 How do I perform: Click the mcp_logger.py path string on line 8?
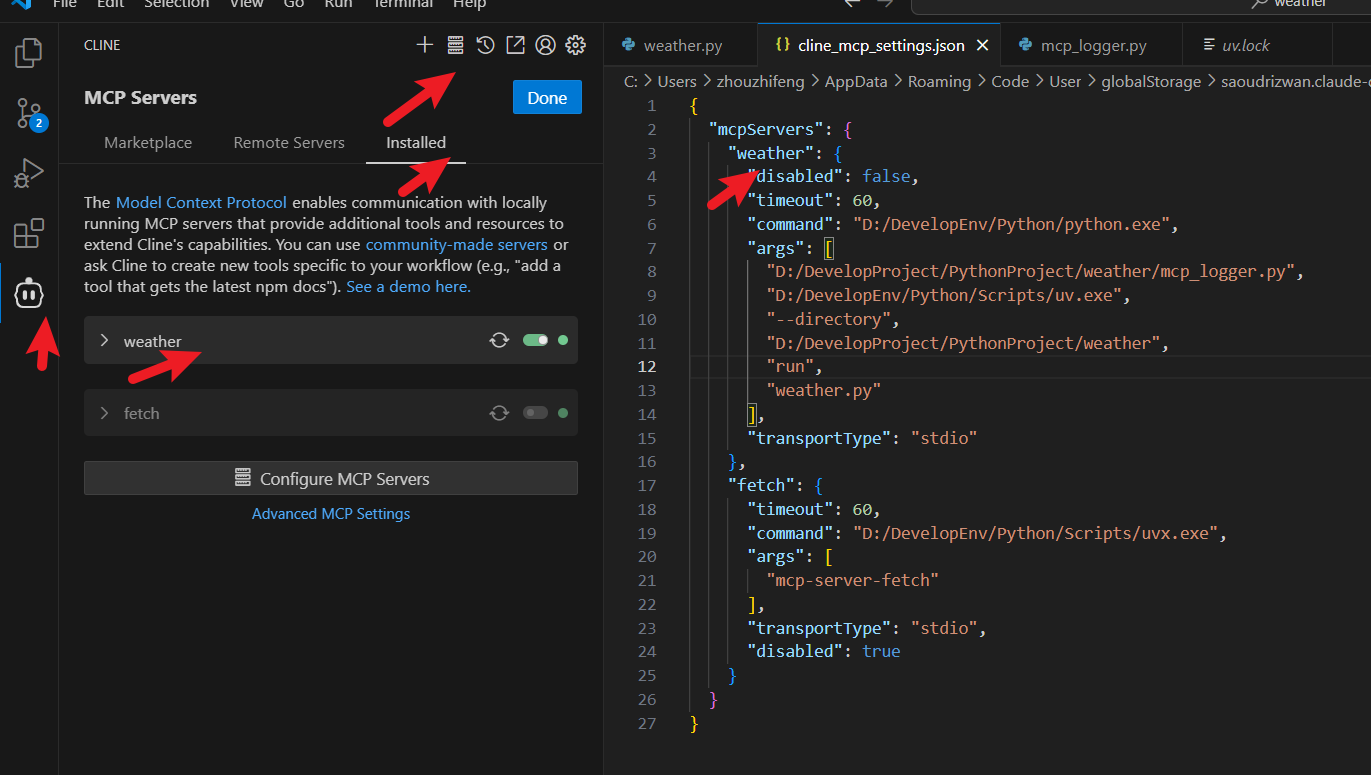[1030, 272]
